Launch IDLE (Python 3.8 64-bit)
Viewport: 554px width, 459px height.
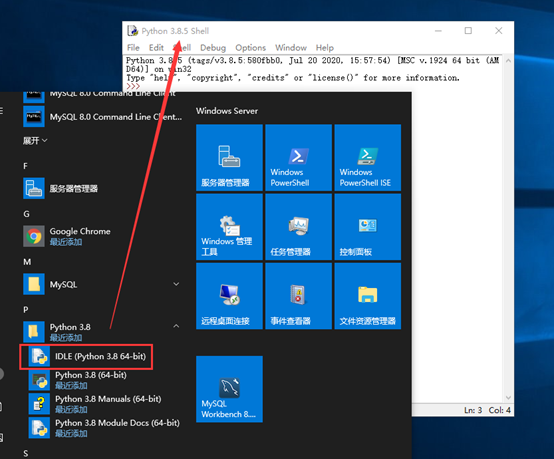tap(87, 357)
